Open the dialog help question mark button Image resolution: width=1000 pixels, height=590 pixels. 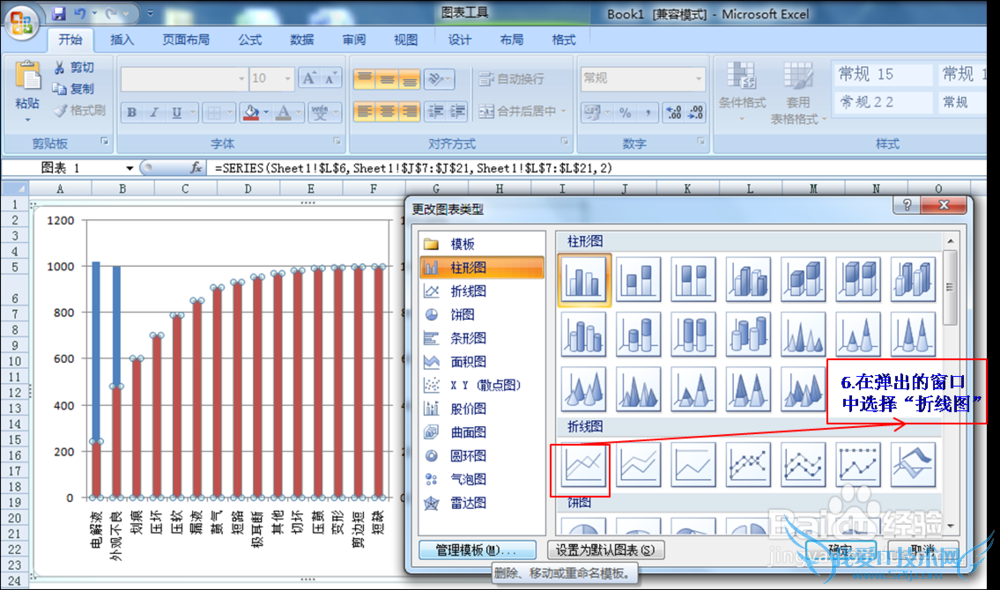[908, 205]
